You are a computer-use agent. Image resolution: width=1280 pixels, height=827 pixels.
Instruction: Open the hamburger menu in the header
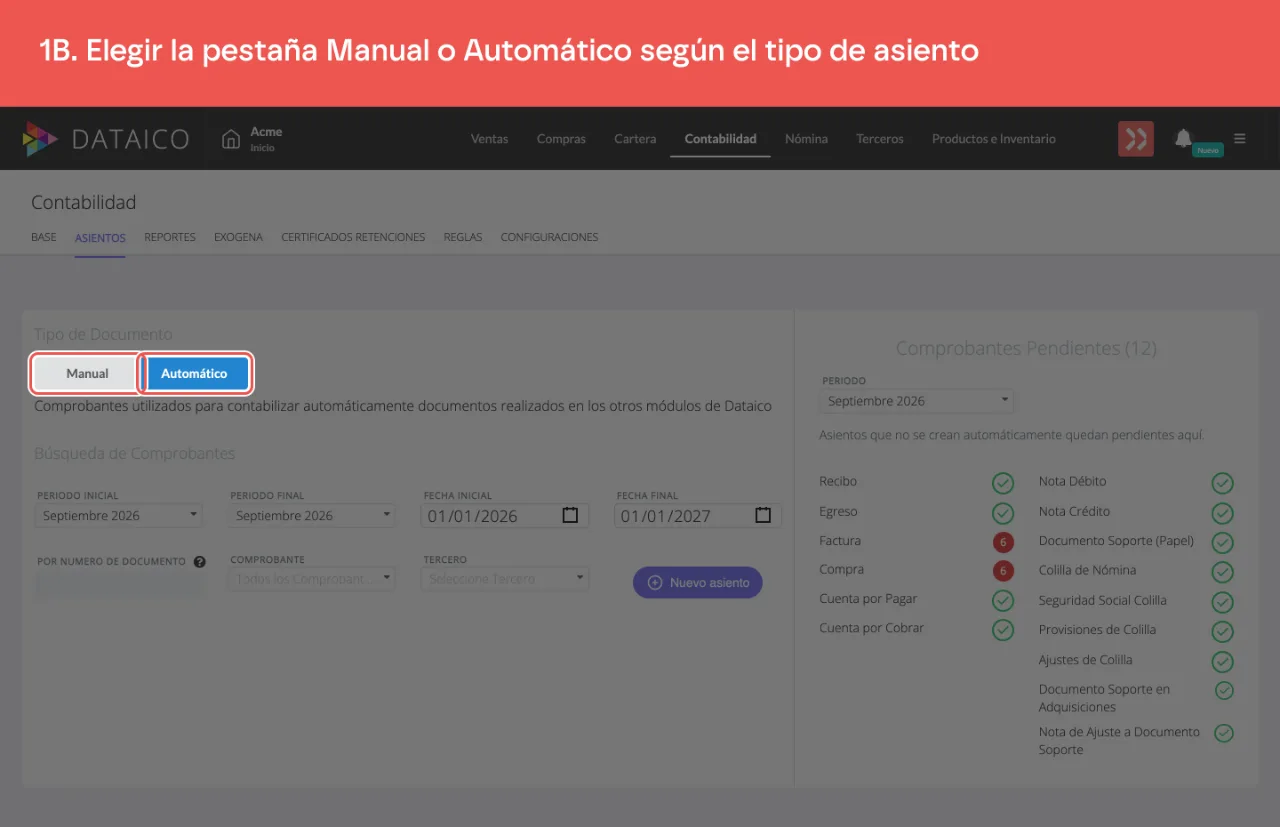(1240, 139)
